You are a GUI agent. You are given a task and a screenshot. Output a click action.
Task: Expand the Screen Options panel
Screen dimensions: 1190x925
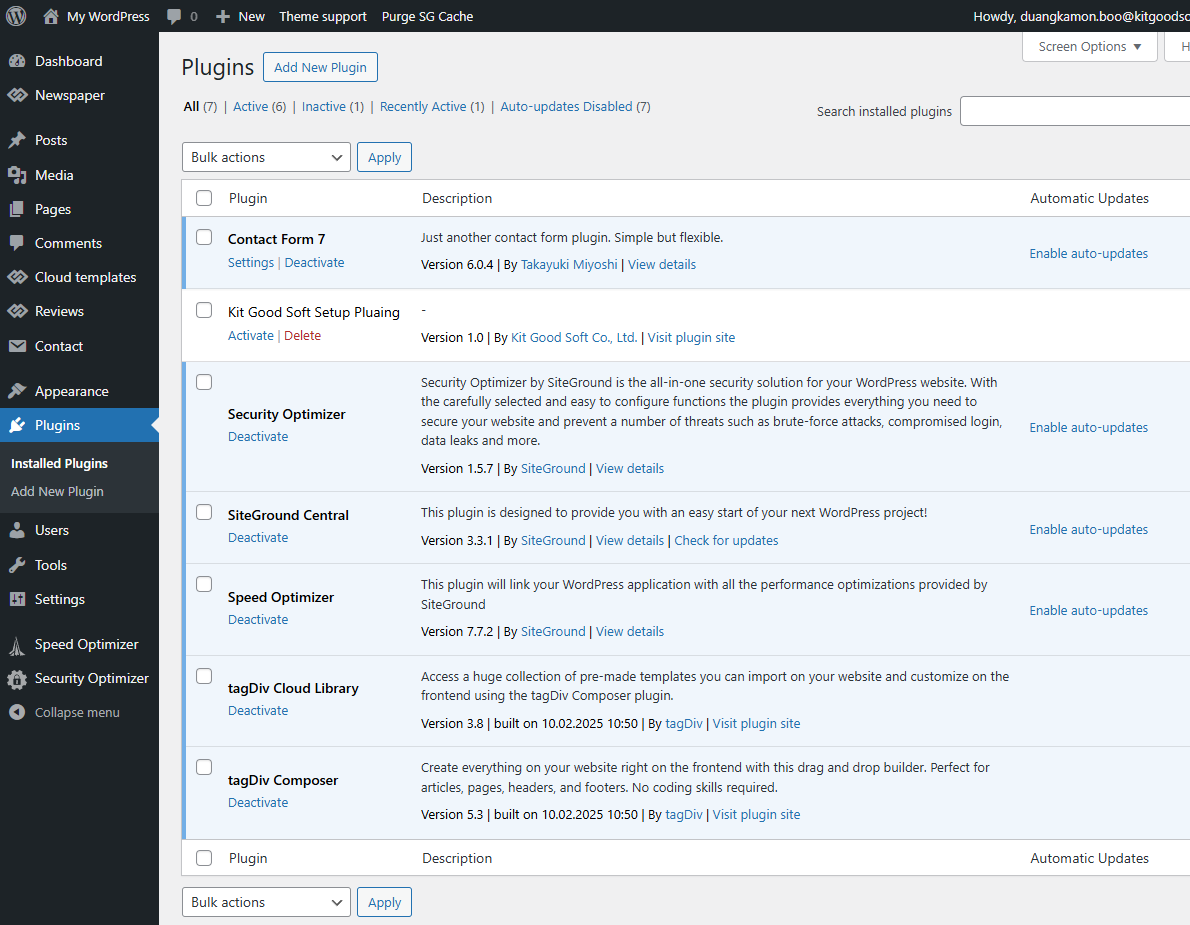1089,46
